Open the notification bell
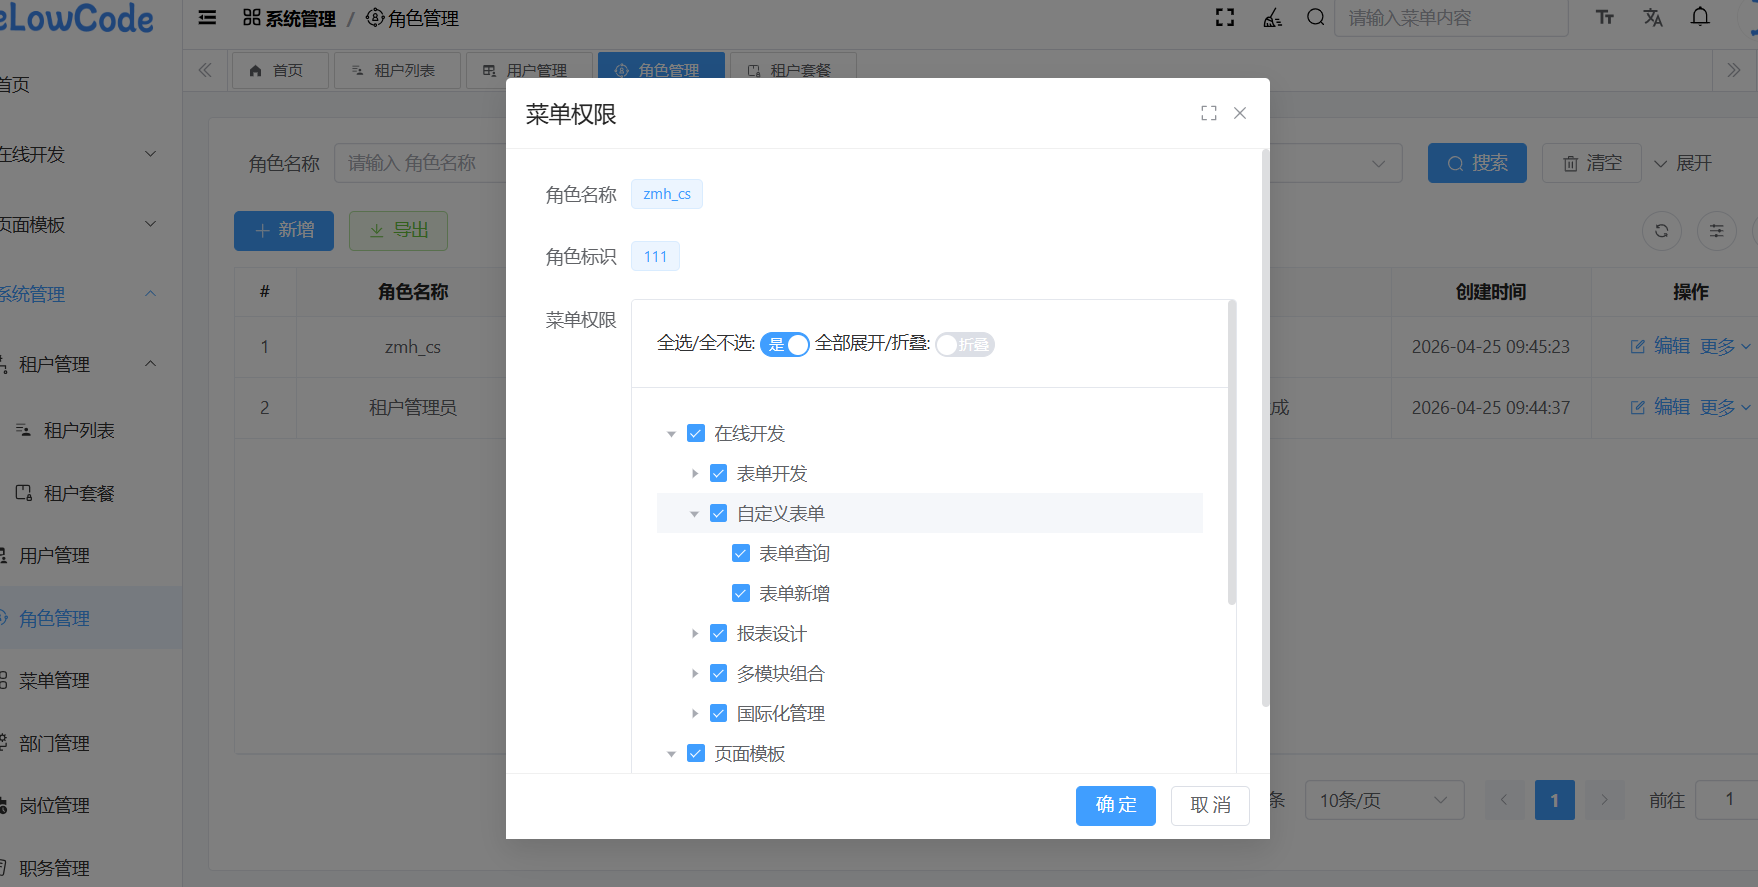1758x887 pixels. (1700, 17)
